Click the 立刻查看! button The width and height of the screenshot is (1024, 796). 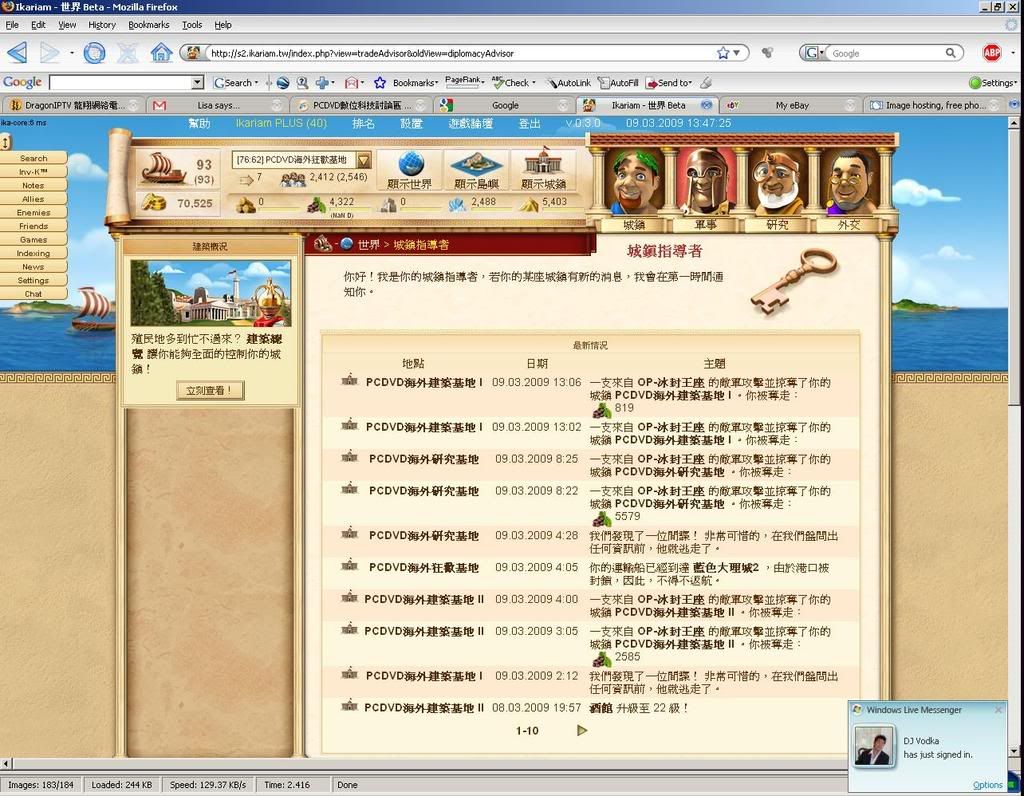[x=210, y=390]
